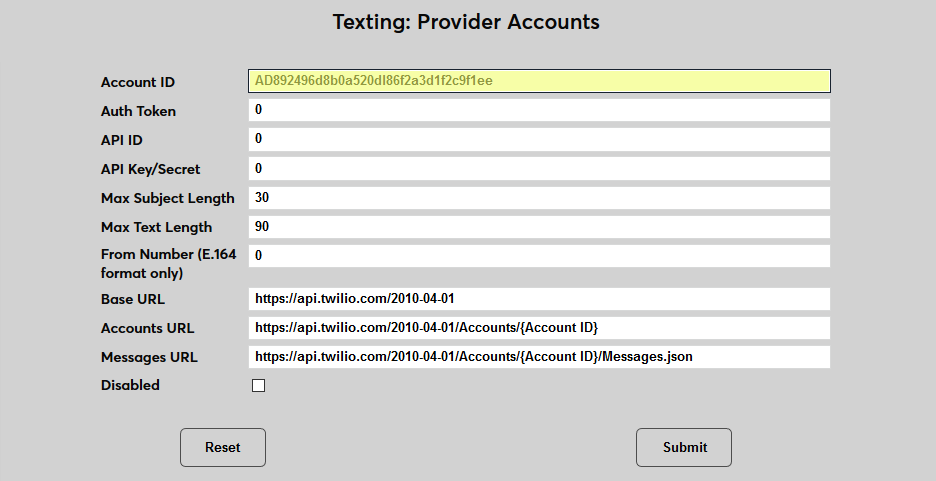This screenshot has height=481, width=936.
Task: Click the From Number (E.164 format only) label
Action: (x=168, y=264)
